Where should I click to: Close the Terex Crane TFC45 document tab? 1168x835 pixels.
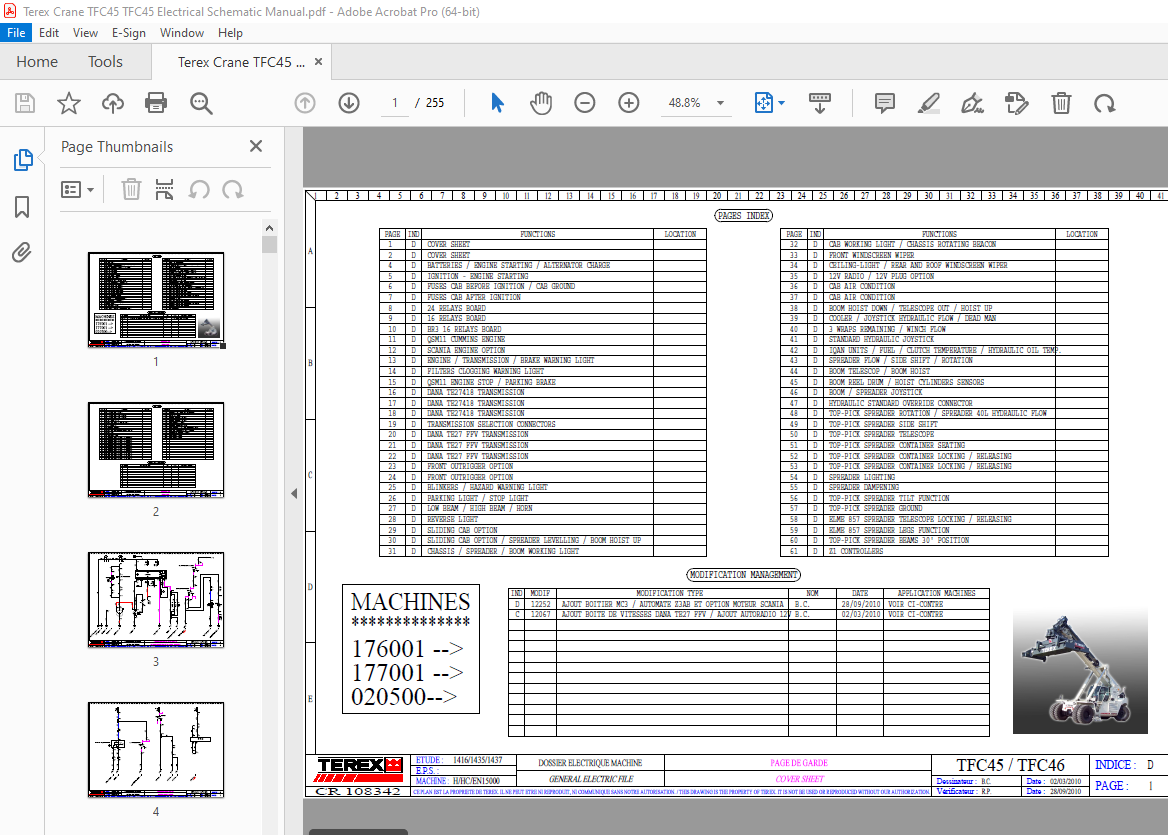(x=318, y=62)
